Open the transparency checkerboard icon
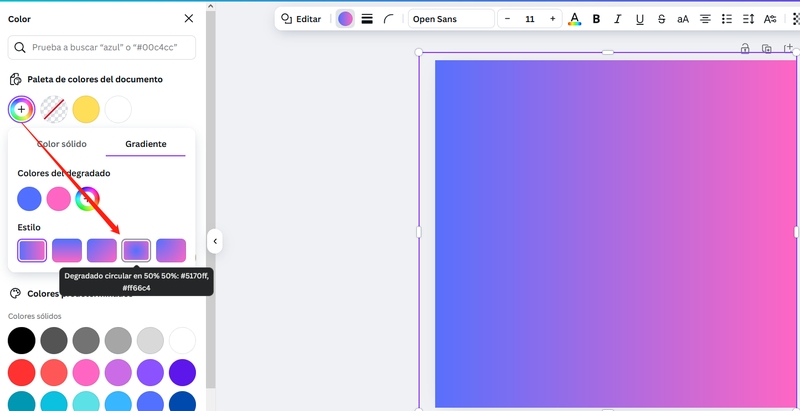 point(796,19)
